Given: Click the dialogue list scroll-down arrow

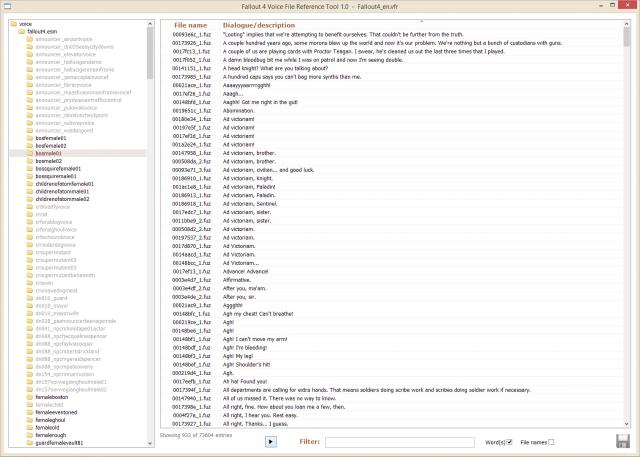Looking at the screenshot, I should pos(627,424).
